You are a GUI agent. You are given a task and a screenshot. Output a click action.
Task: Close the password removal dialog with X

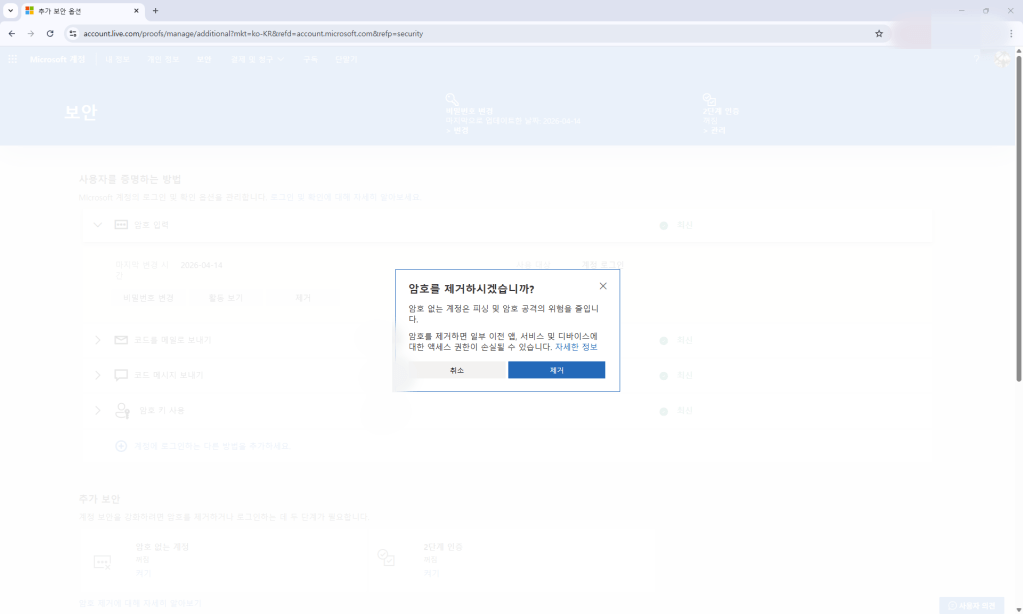click(x=602, y=286)
